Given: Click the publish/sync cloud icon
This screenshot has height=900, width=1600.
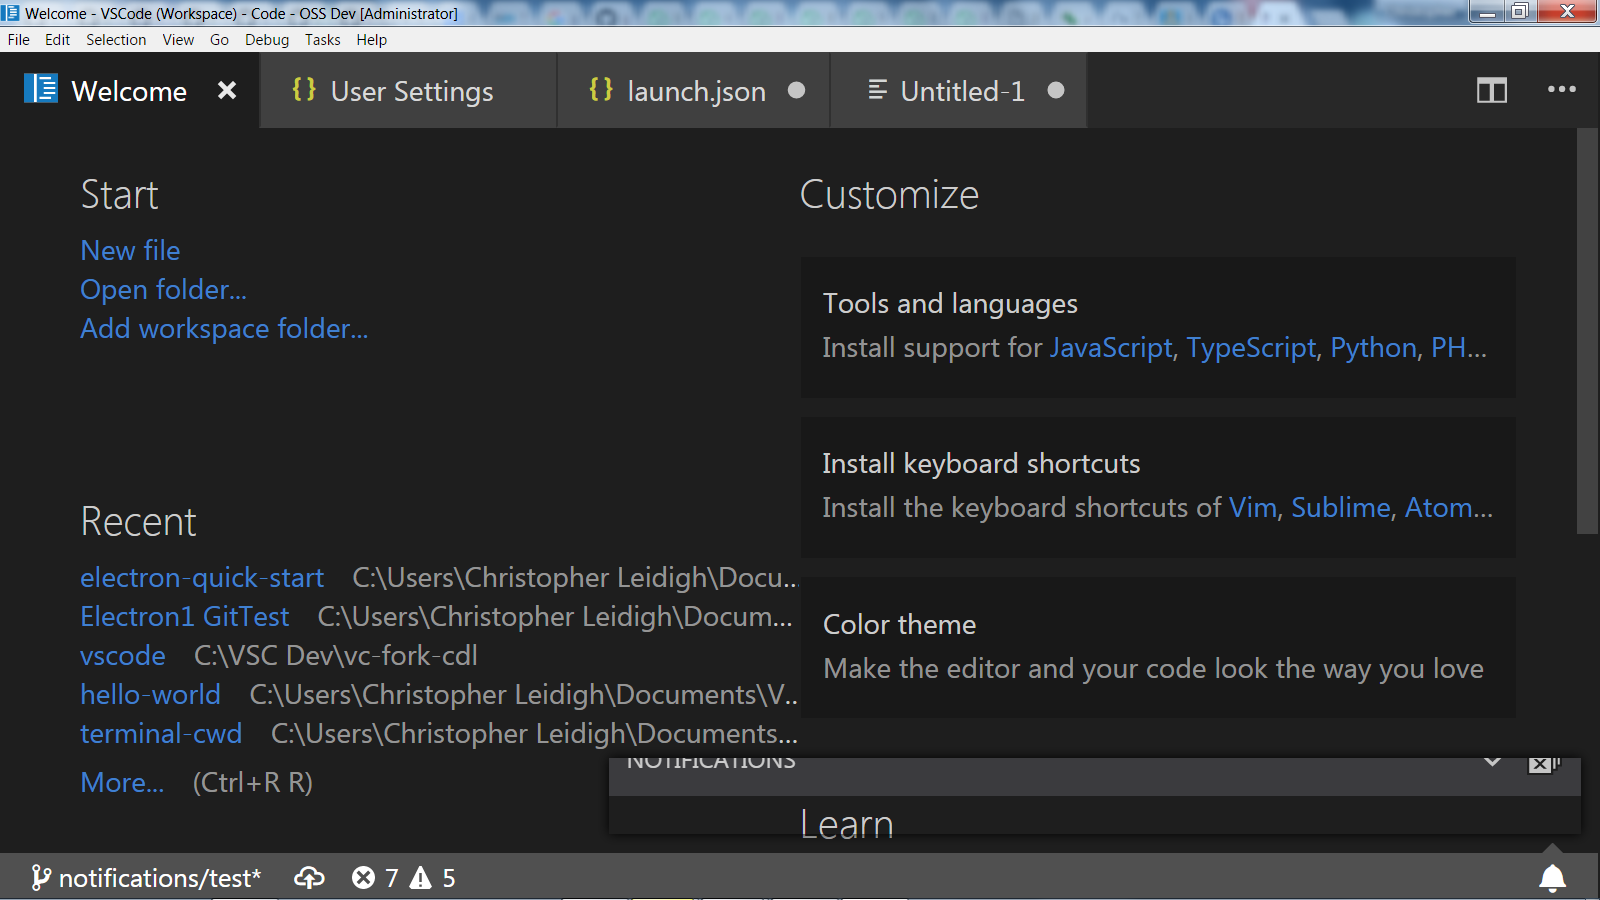Looking at the screenshot, I should pos(309,878).
